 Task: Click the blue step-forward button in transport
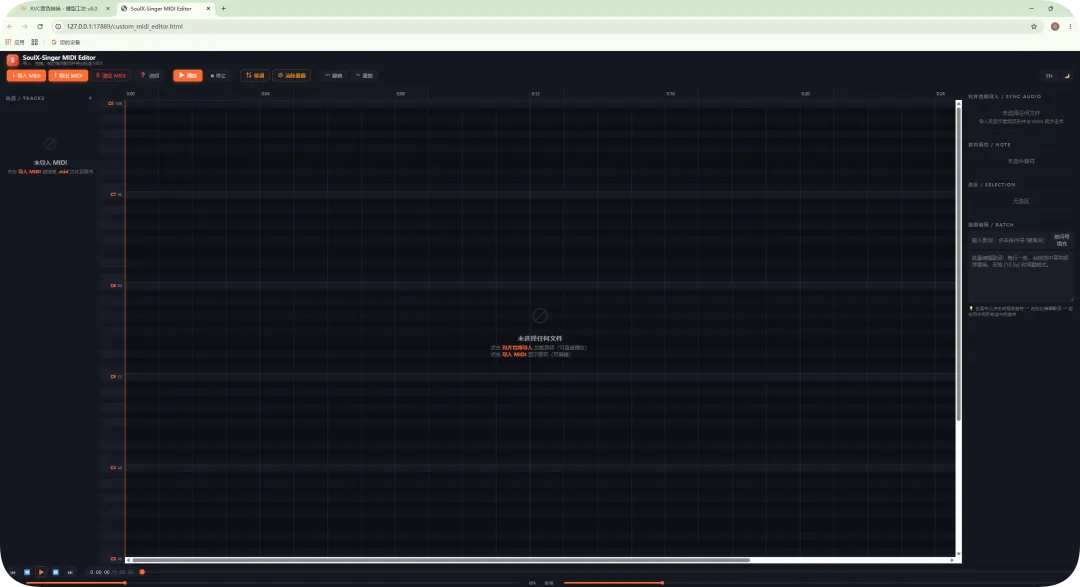point(56,573)
